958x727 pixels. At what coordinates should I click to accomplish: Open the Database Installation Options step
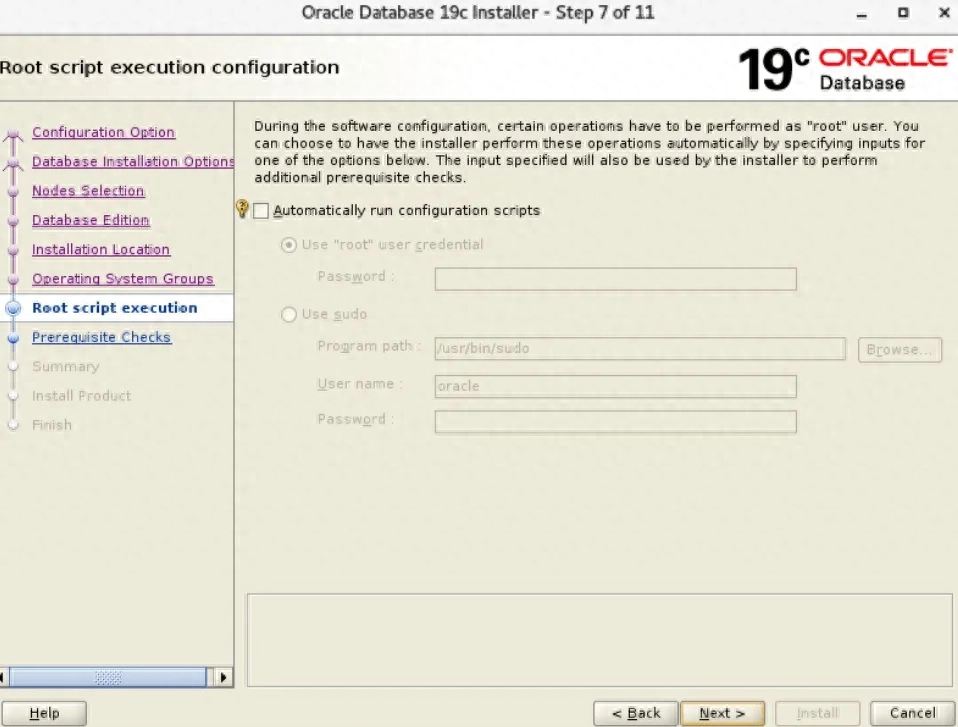click(x=132, y=162)
